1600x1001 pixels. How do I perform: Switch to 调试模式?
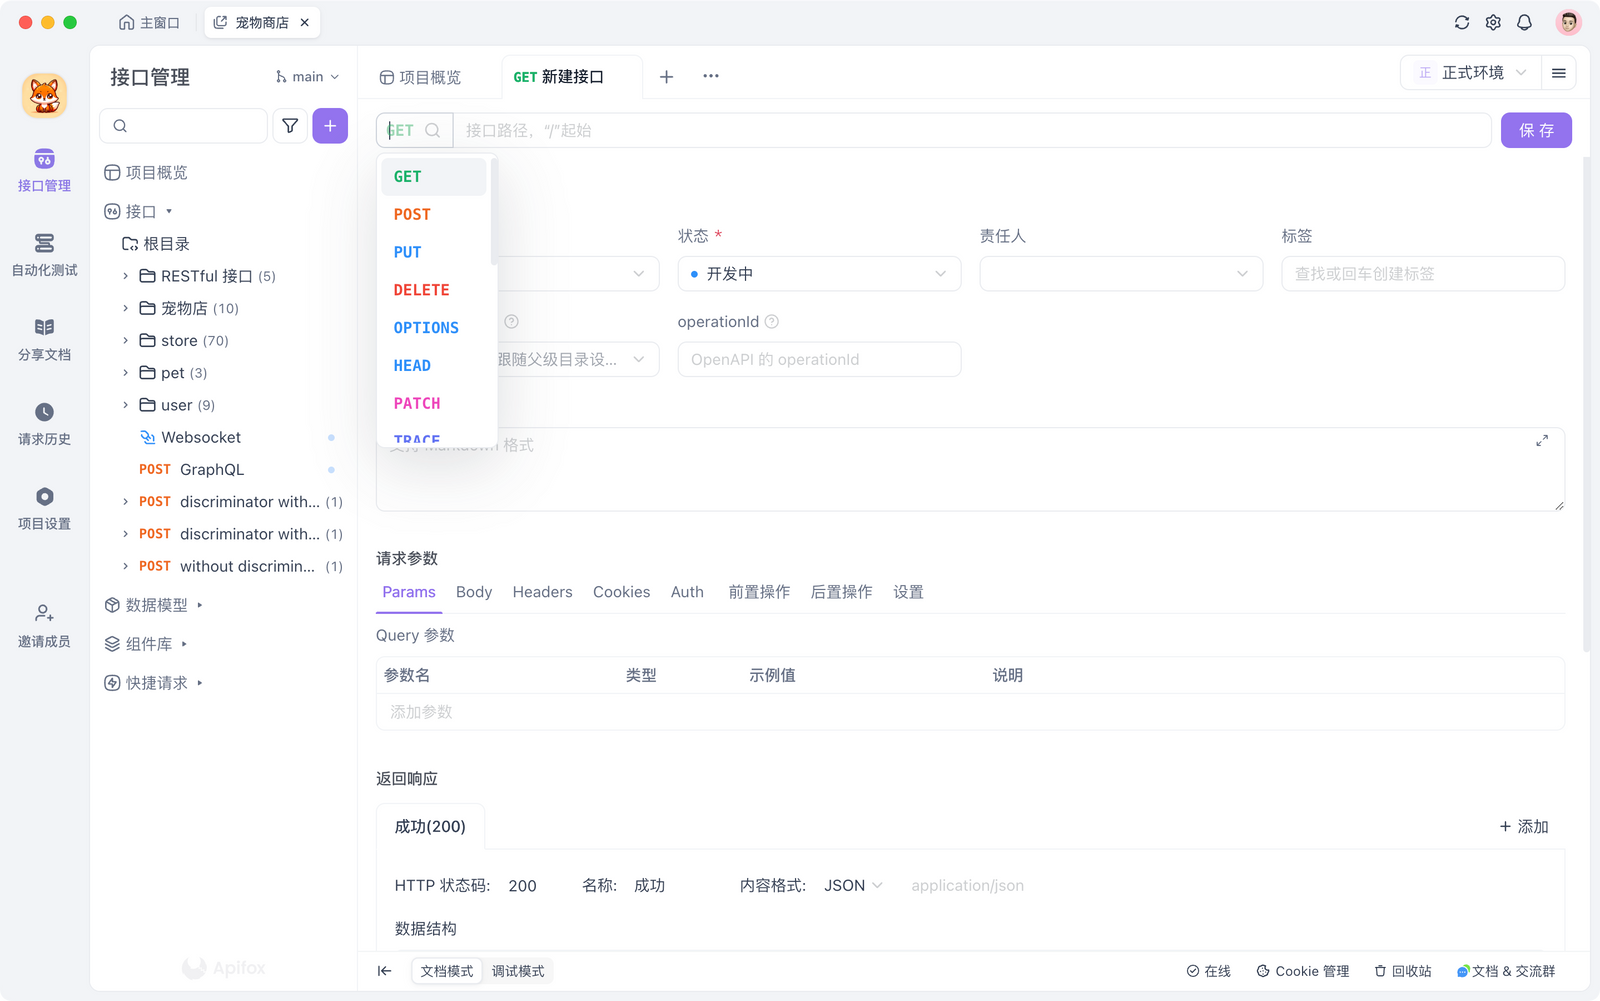518,970
